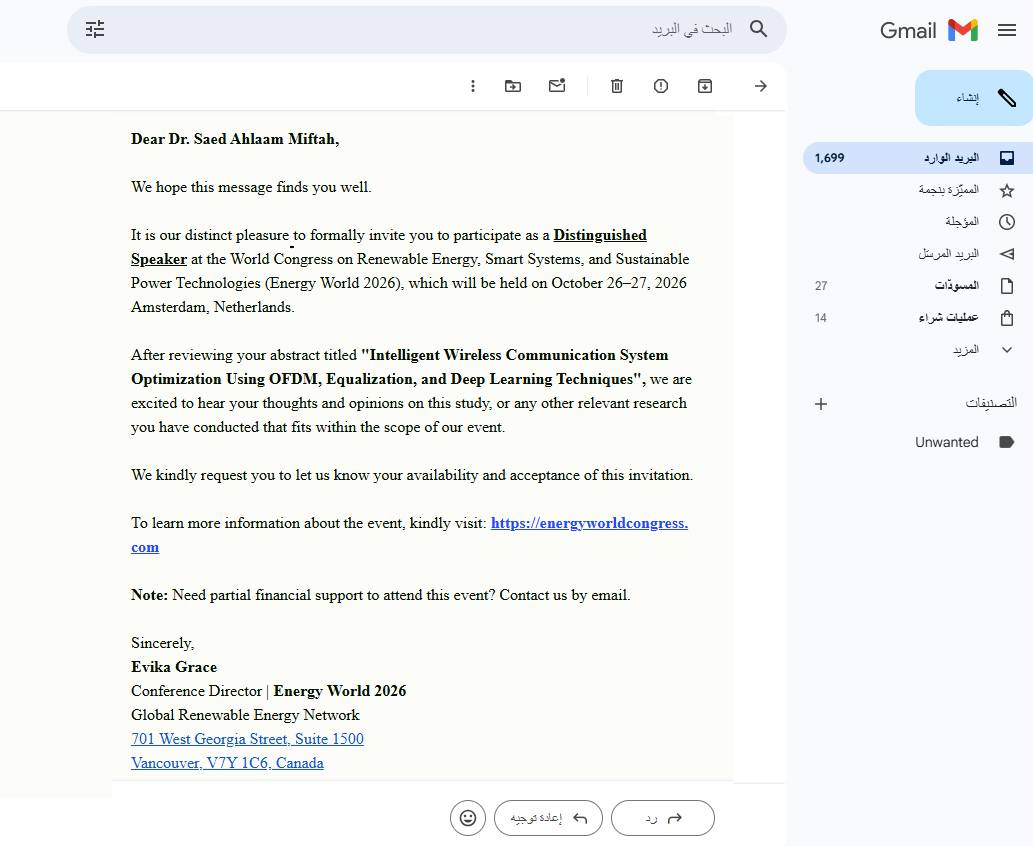The width and height of the screenshot is (1033, 846).
Task: Open the three-dot more options menu
Action: (473, 86)
